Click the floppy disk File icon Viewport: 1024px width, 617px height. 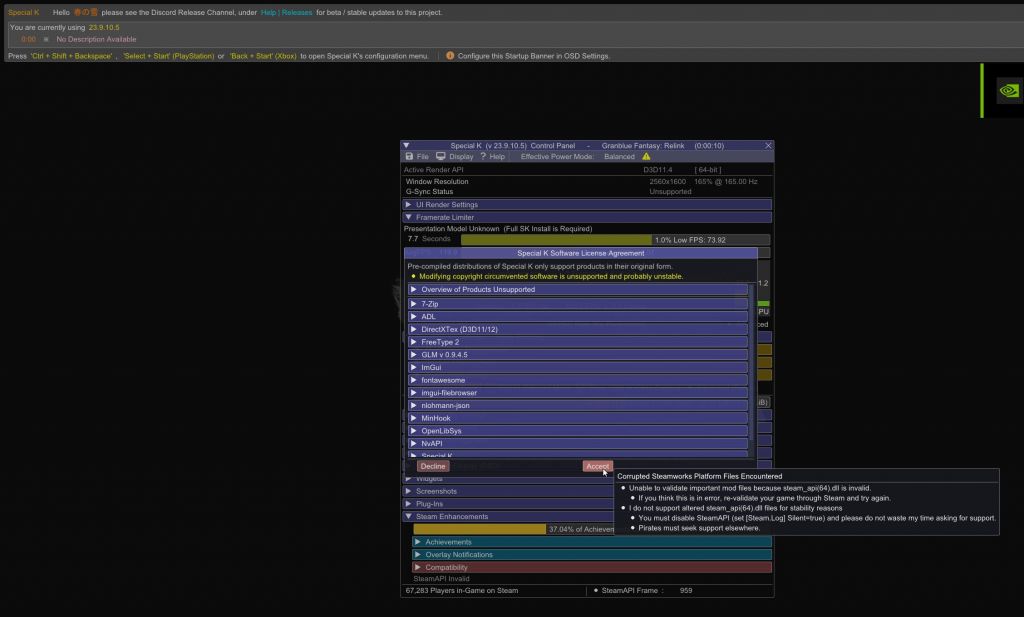coord(408,157)
